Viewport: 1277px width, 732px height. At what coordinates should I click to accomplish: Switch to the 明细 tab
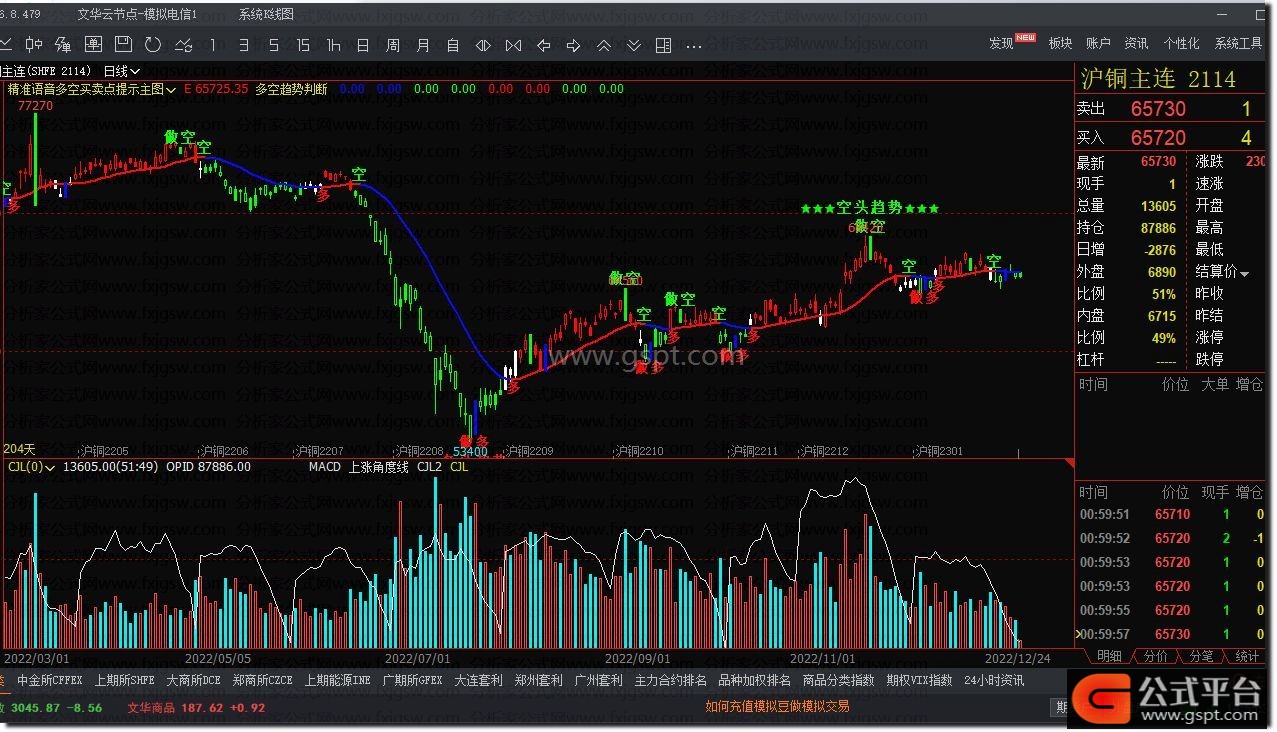point(1109,656)
